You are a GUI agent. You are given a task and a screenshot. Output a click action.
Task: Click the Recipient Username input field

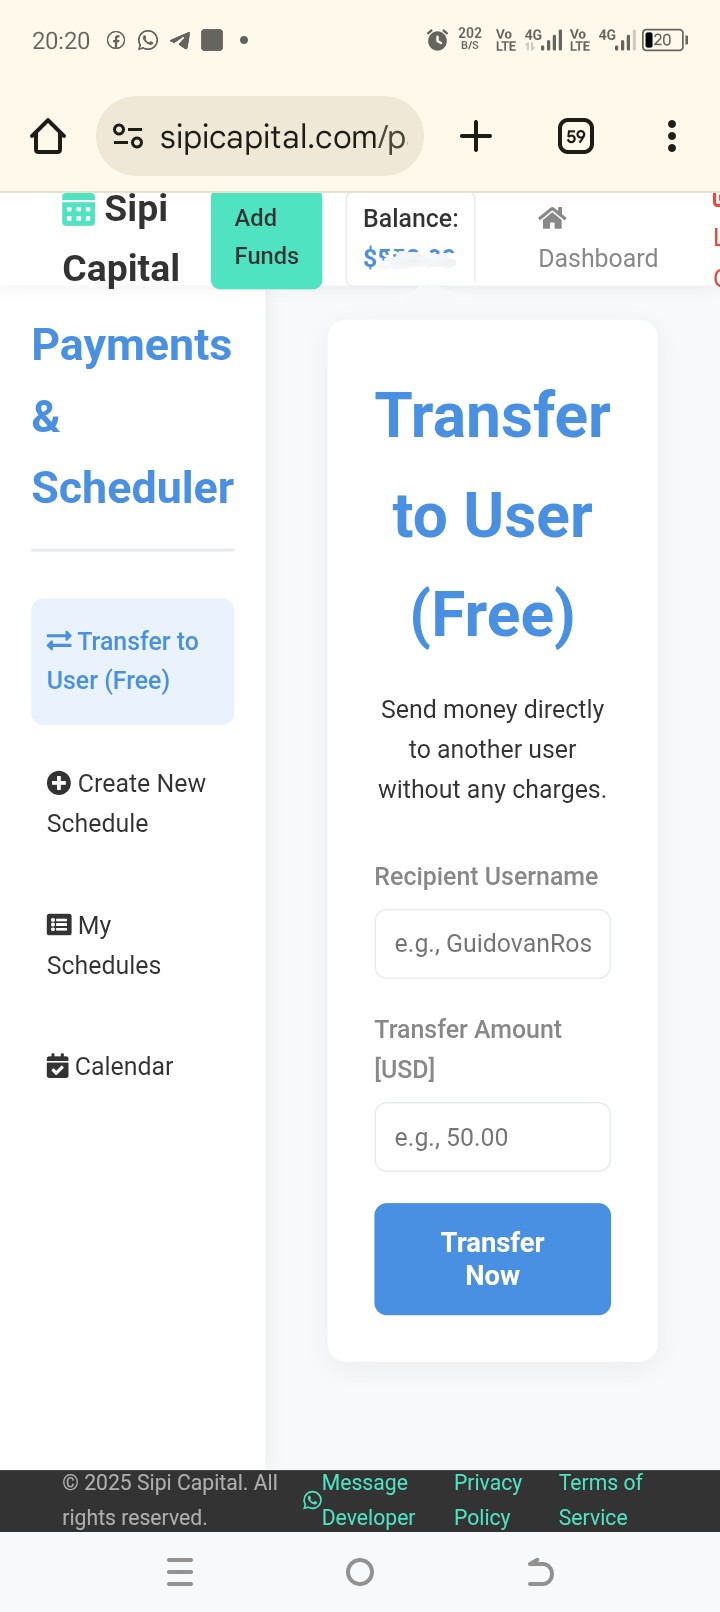(493, 943)
